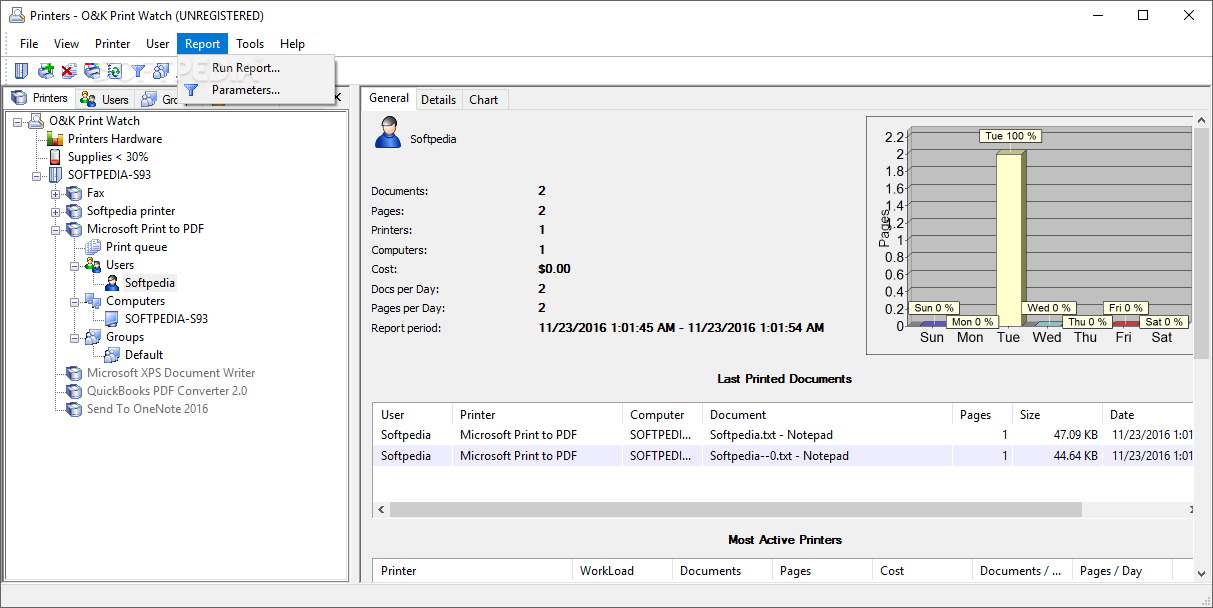
Task: Click the application icon in title bar
Action: click(x=16, y=16)
